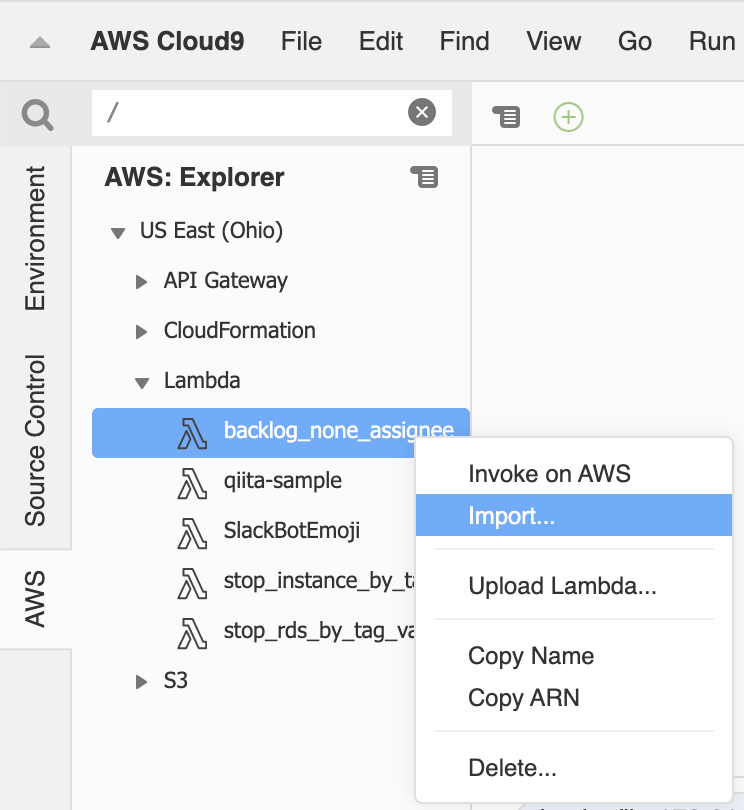Choose Import... from the context menu
Screen dimensions: 744x810
pyautogui.click(x=511, y=517)
